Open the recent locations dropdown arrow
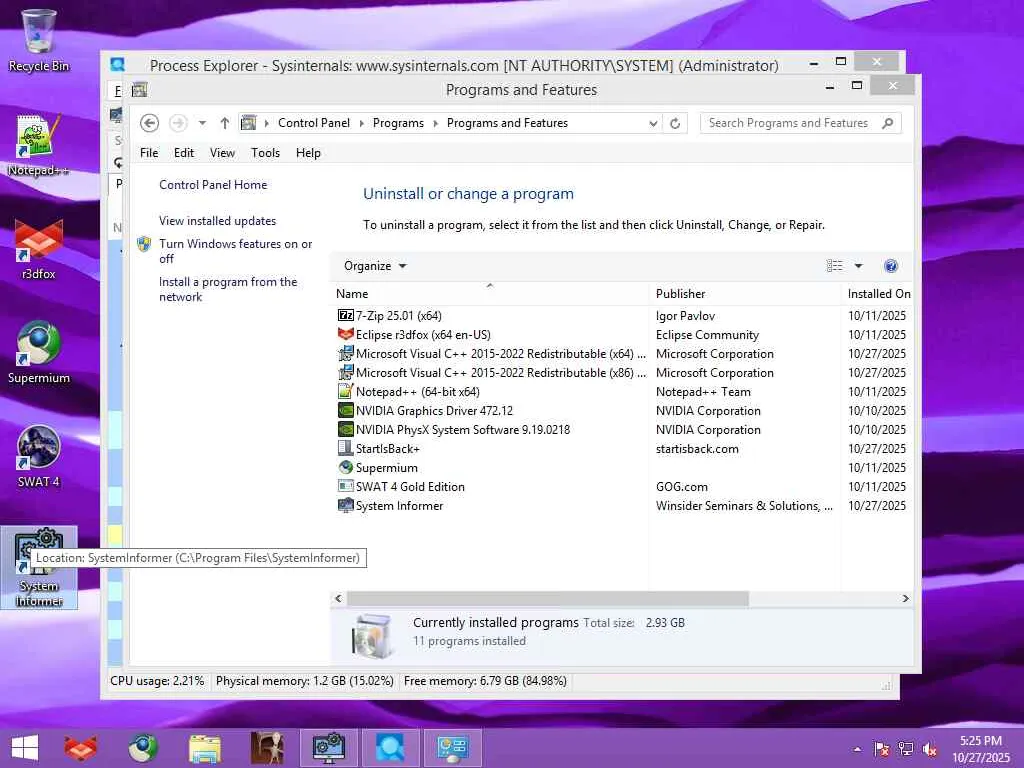Viewport: 1024px width, 768px height. pyautogui.click(x=202, y=123)
